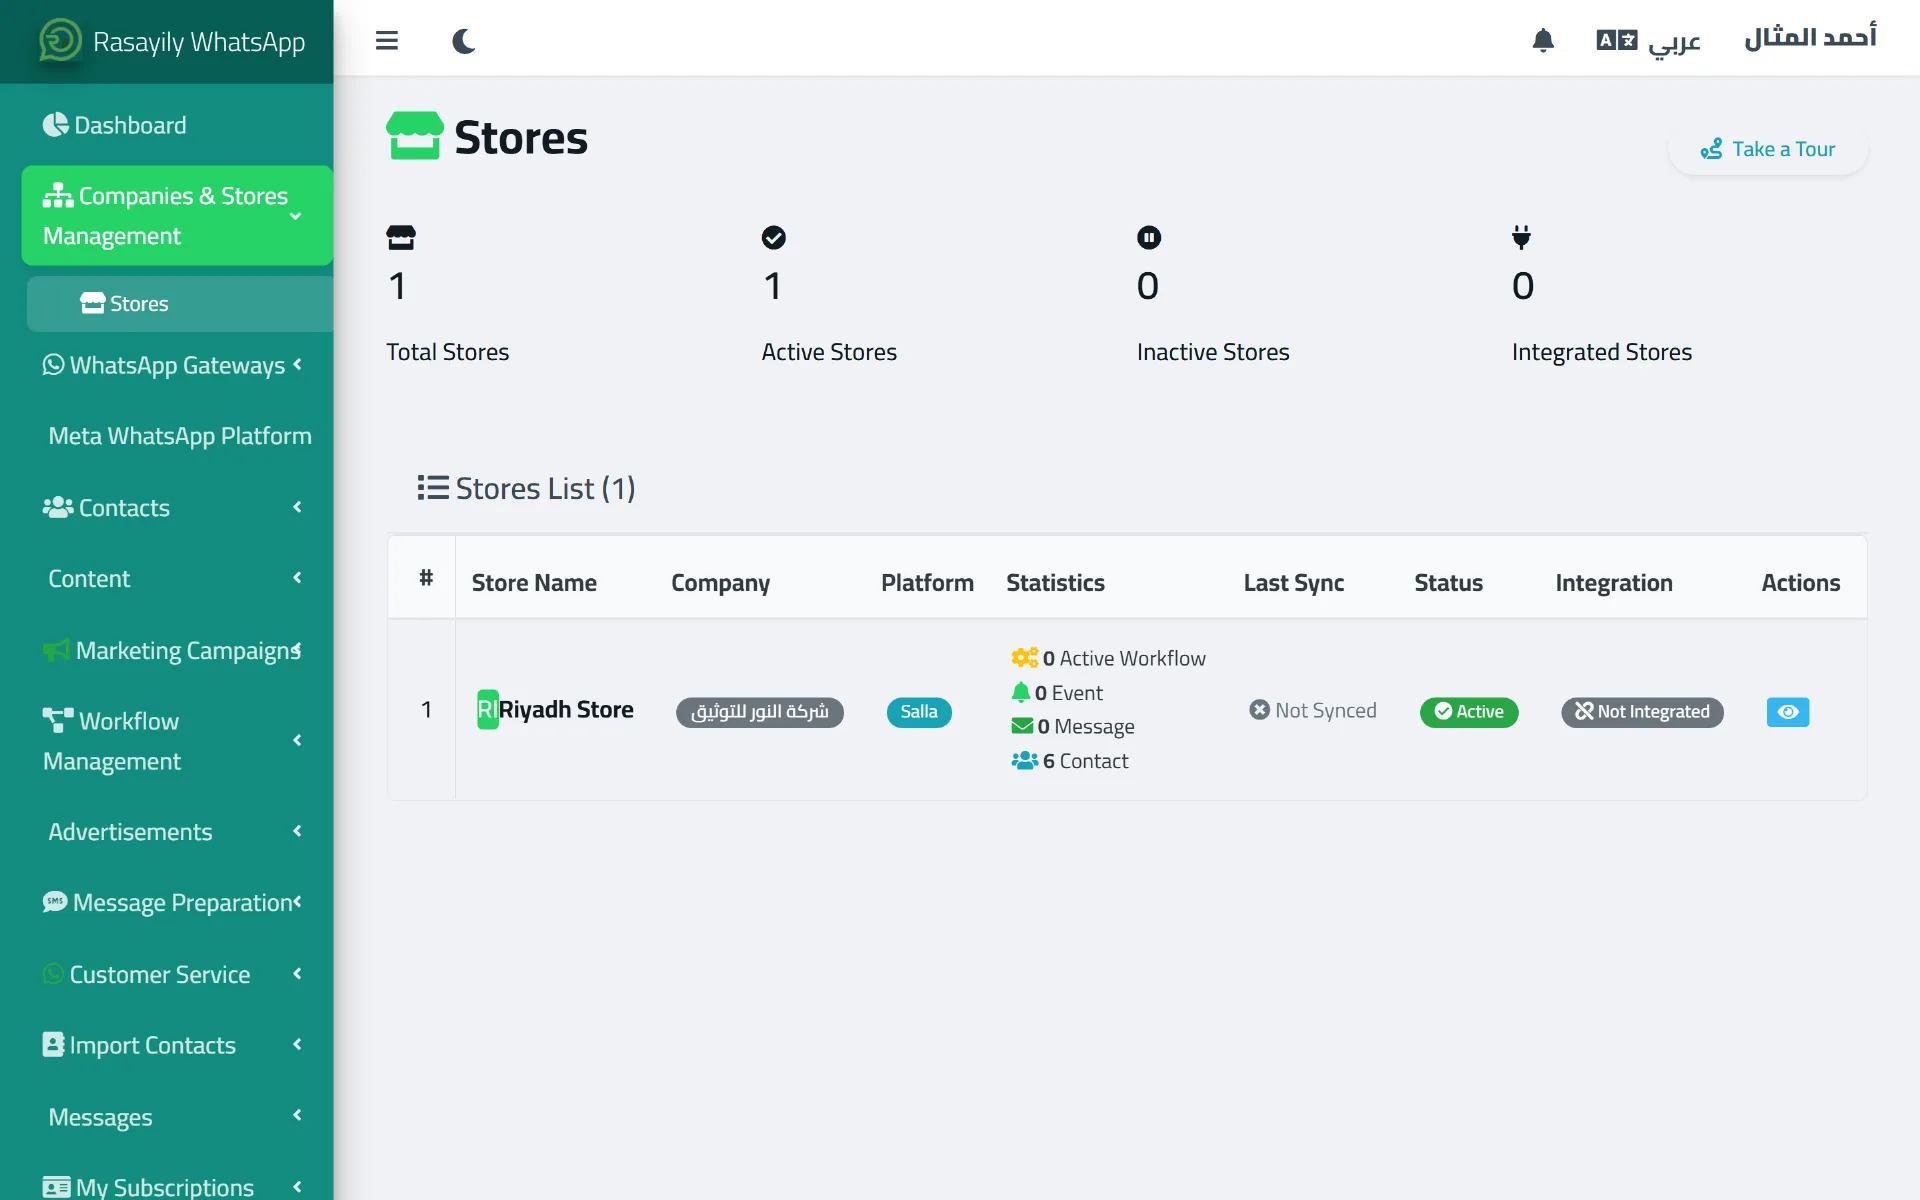1920x1200 pixels.
Task: Start the Take a Tour guide
Action: tap(1767, 149)
